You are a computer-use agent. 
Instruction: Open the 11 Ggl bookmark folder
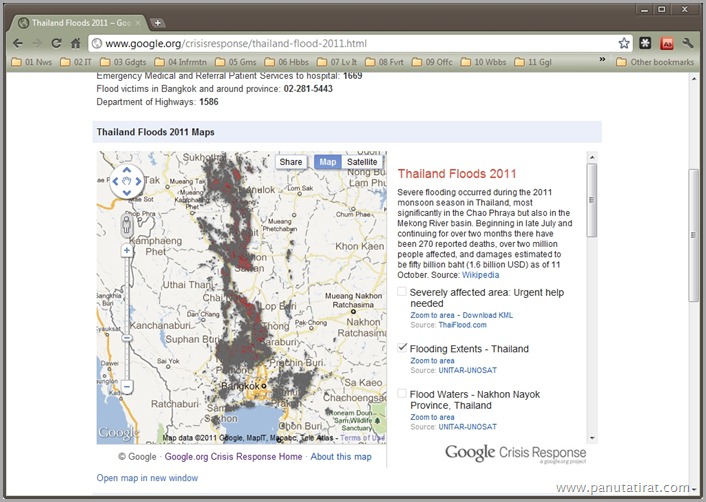[x=533, y=62]
